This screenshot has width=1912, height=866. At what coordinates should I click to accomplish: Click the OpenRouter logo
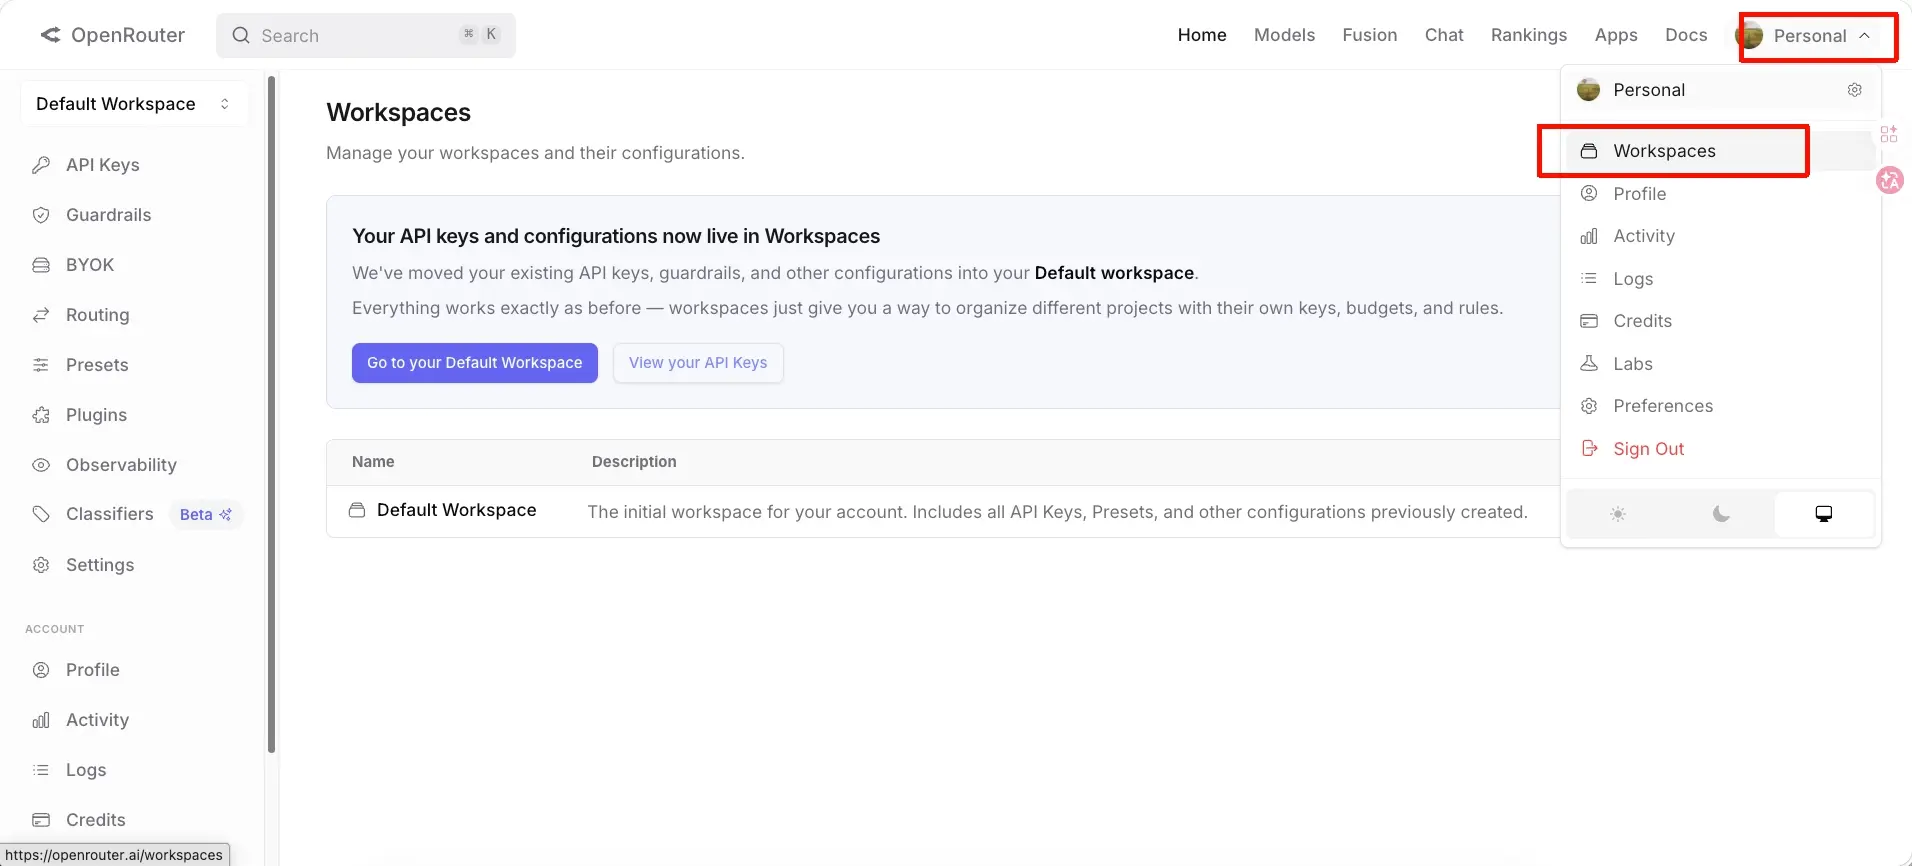click(112, 35)
